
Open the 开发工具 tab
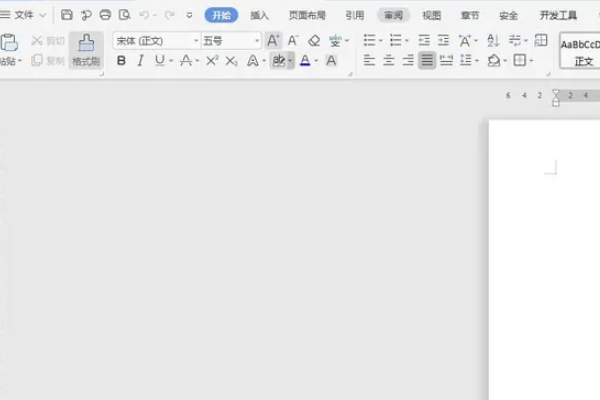point(558,15)
